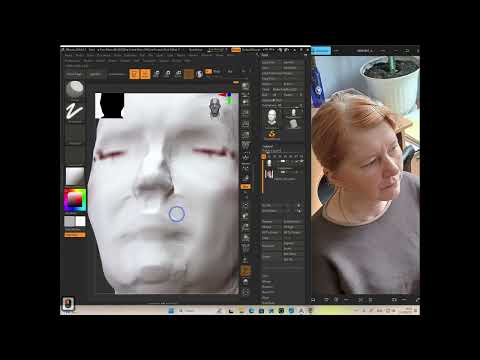480x360 pixels.
Task: Open the material preview swatch above color picker
Action: point(74,176)
